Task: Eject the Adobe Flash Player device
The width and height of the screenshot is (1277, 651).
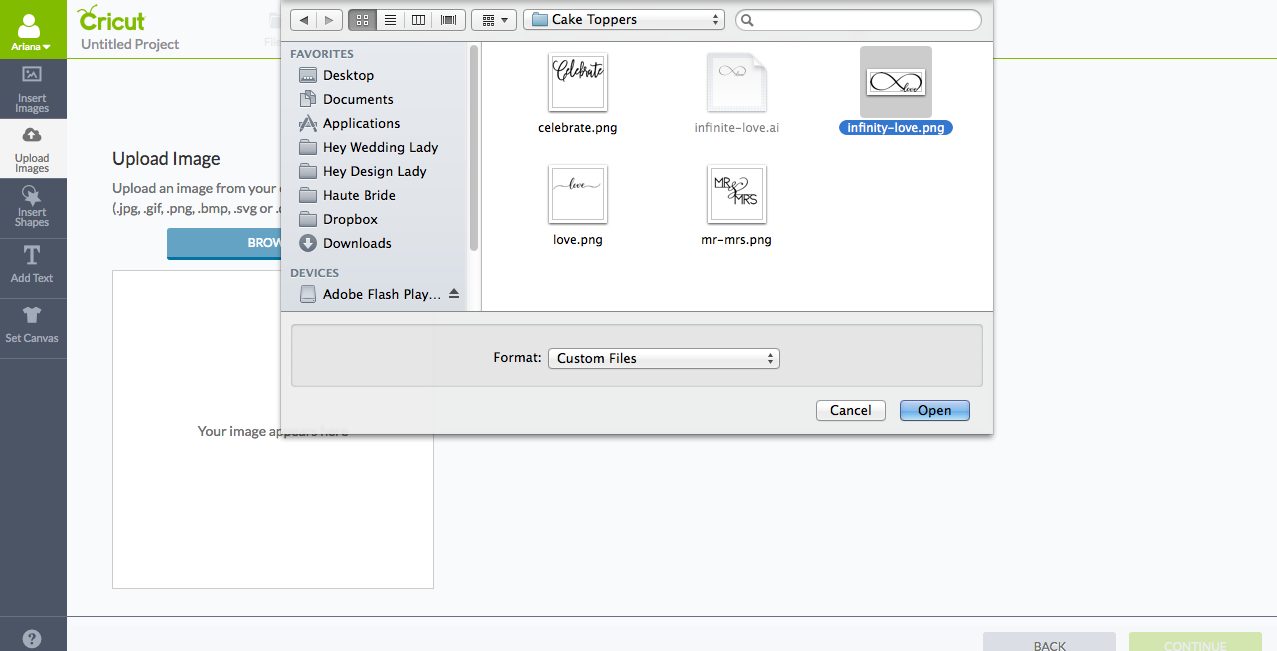Action: pos(453,294)
